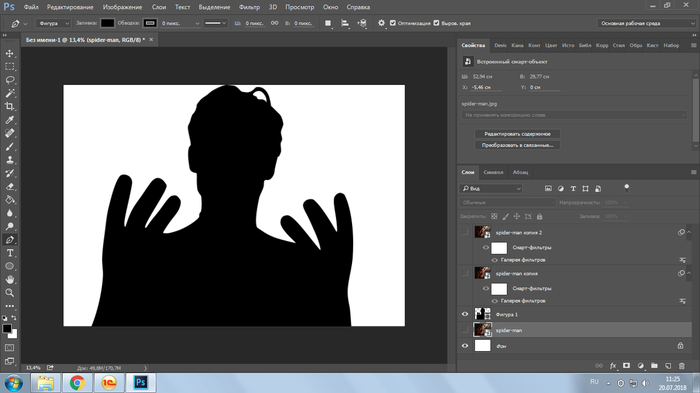The width and height of the screenshot is (700, 393).
Task: Open the Фильтр menu
Action: tap(249, 7)
